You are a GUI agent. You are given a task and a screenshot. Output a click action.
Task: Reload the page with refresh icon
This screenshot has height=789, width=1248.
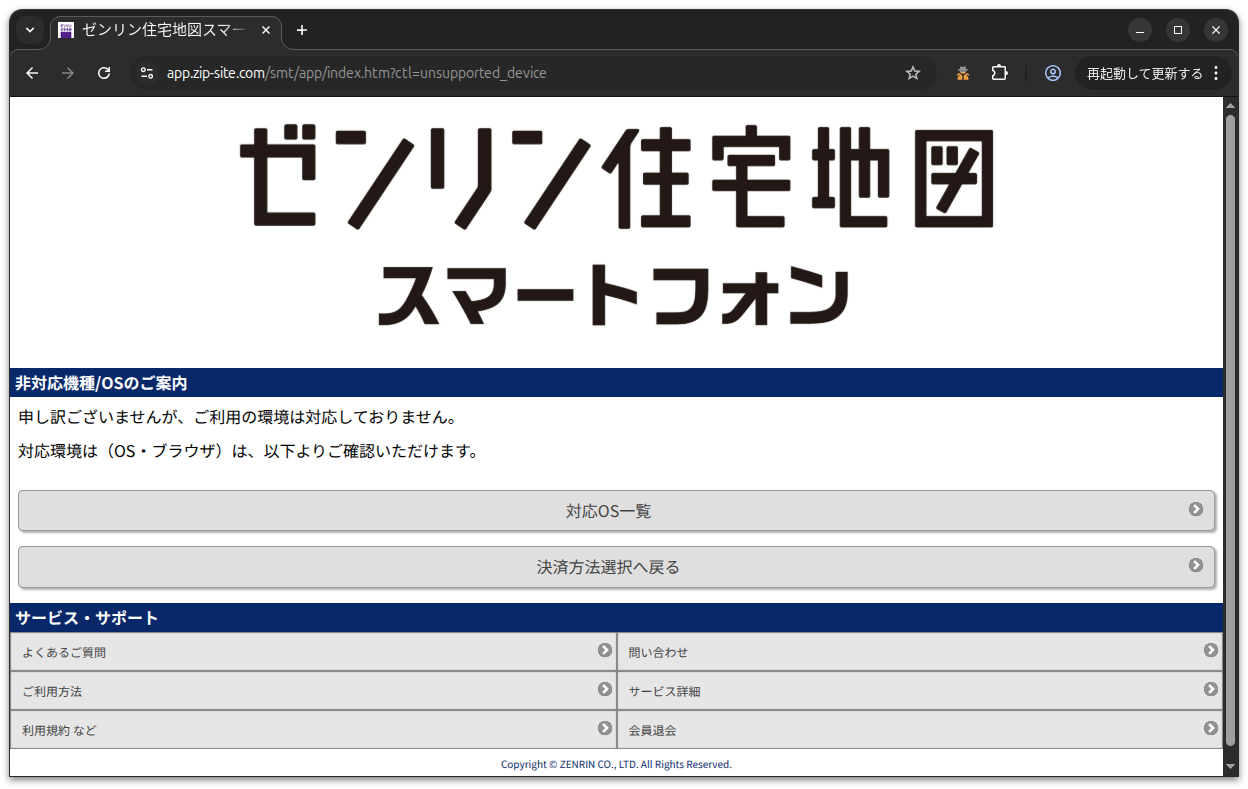(x=104, y=73)
